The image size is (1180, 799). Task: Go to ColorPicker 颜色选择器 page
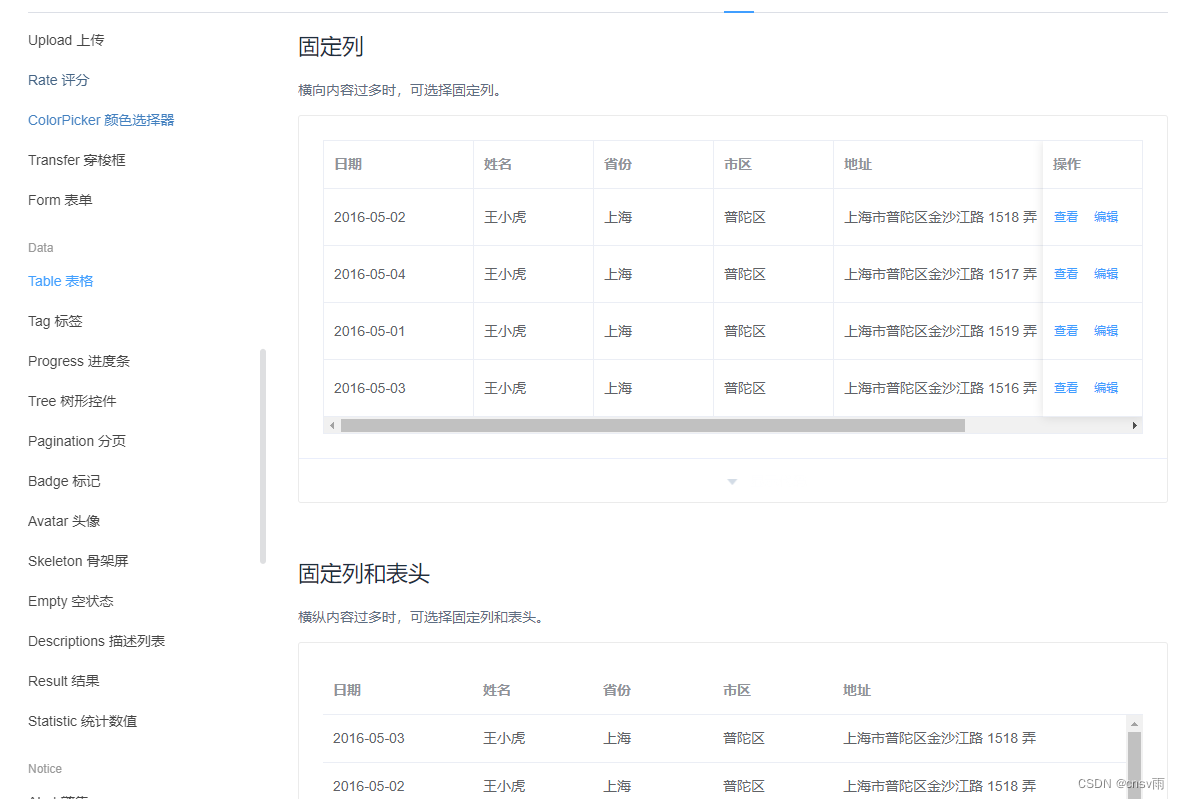(101, 120)
